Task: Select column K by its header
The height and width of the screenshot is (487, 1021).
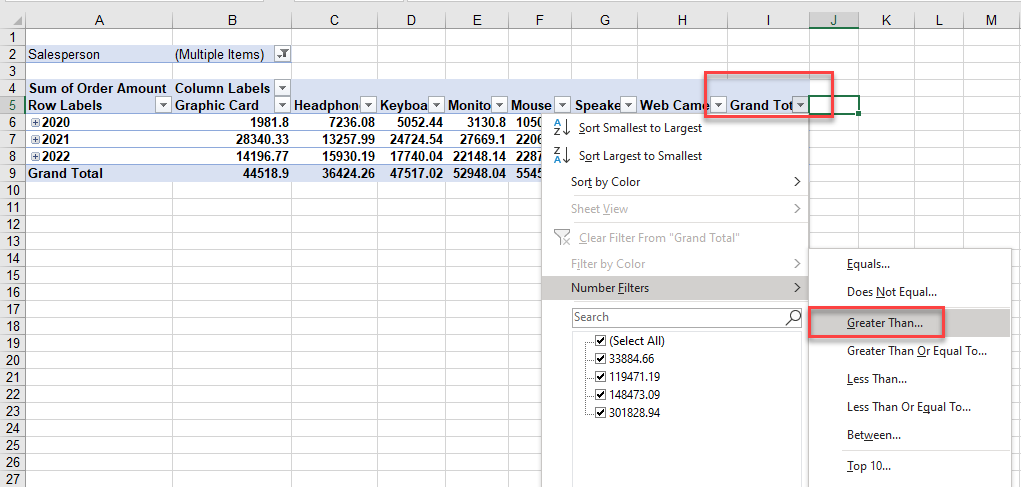Action: (885, 20)
